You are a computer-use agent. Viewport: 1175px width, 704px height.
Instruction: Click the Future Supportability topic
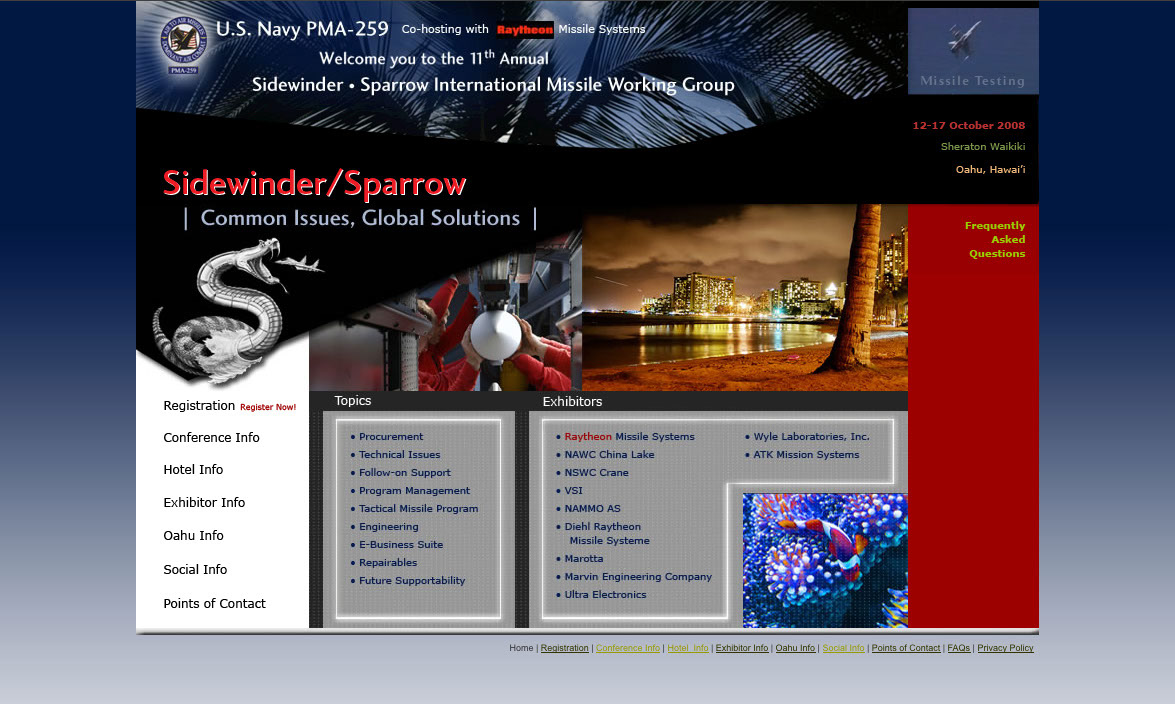[x=412, y=580]
